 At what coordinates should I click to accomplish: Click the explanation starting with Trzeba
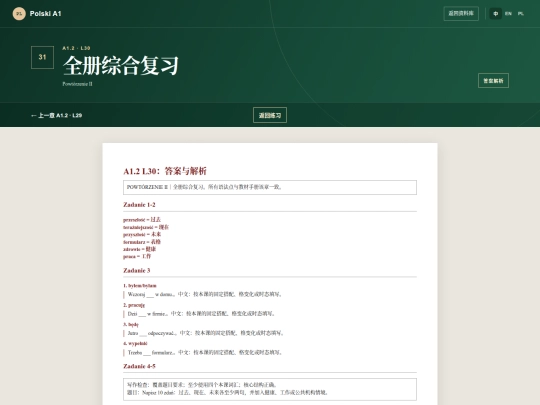pos(205,352)
